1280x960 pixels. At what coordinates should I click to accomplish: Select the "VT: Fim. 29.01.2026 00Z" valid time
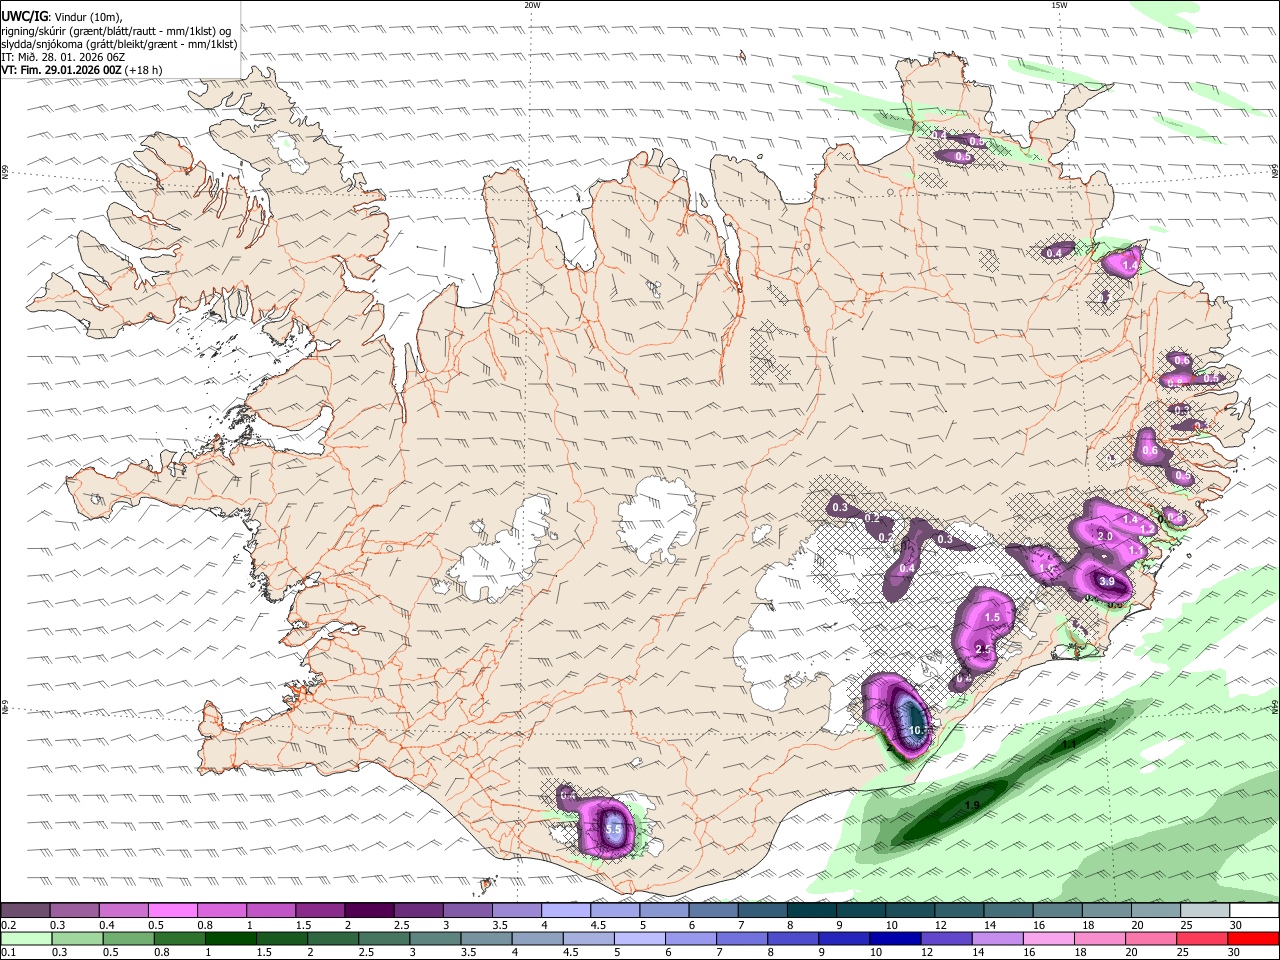63,70
